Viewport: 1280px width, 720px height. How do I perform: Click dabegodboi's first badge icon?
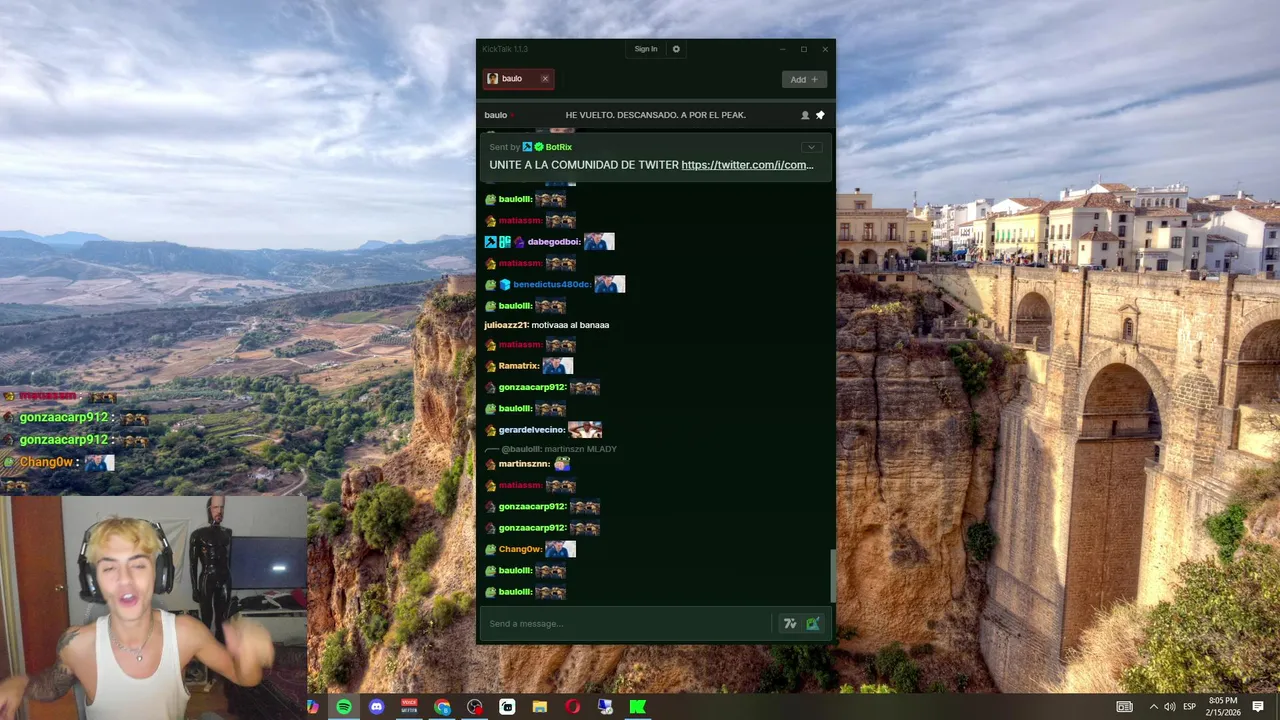(491, 242)
